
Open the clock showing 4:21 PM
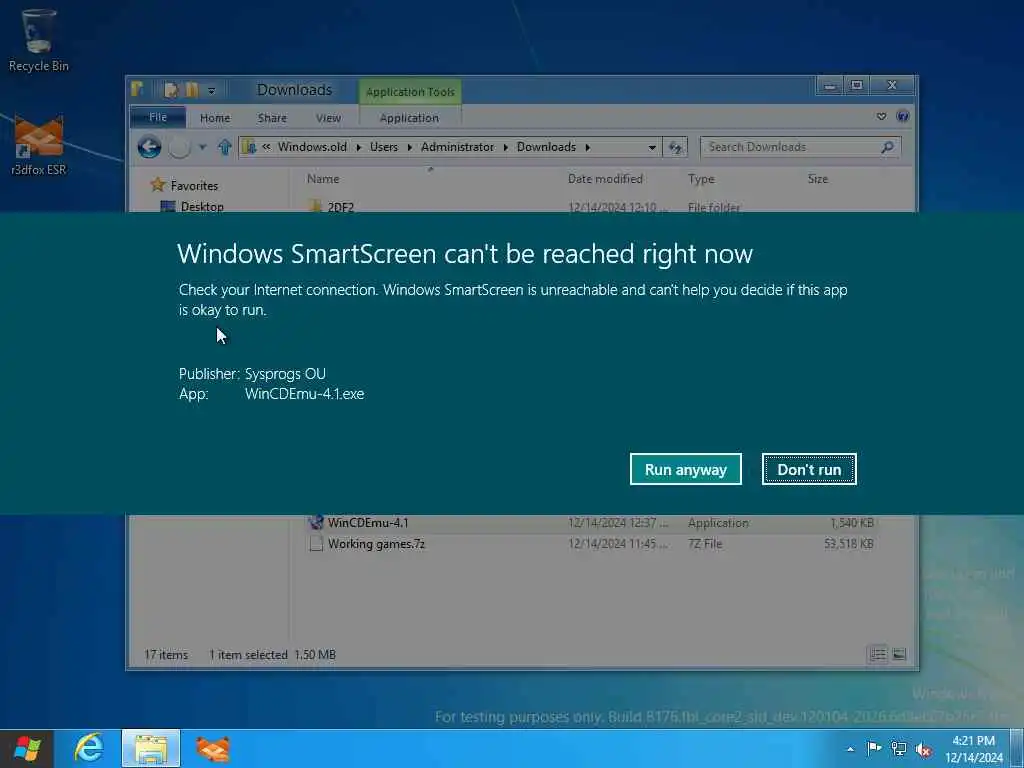[x=973, y=749]
